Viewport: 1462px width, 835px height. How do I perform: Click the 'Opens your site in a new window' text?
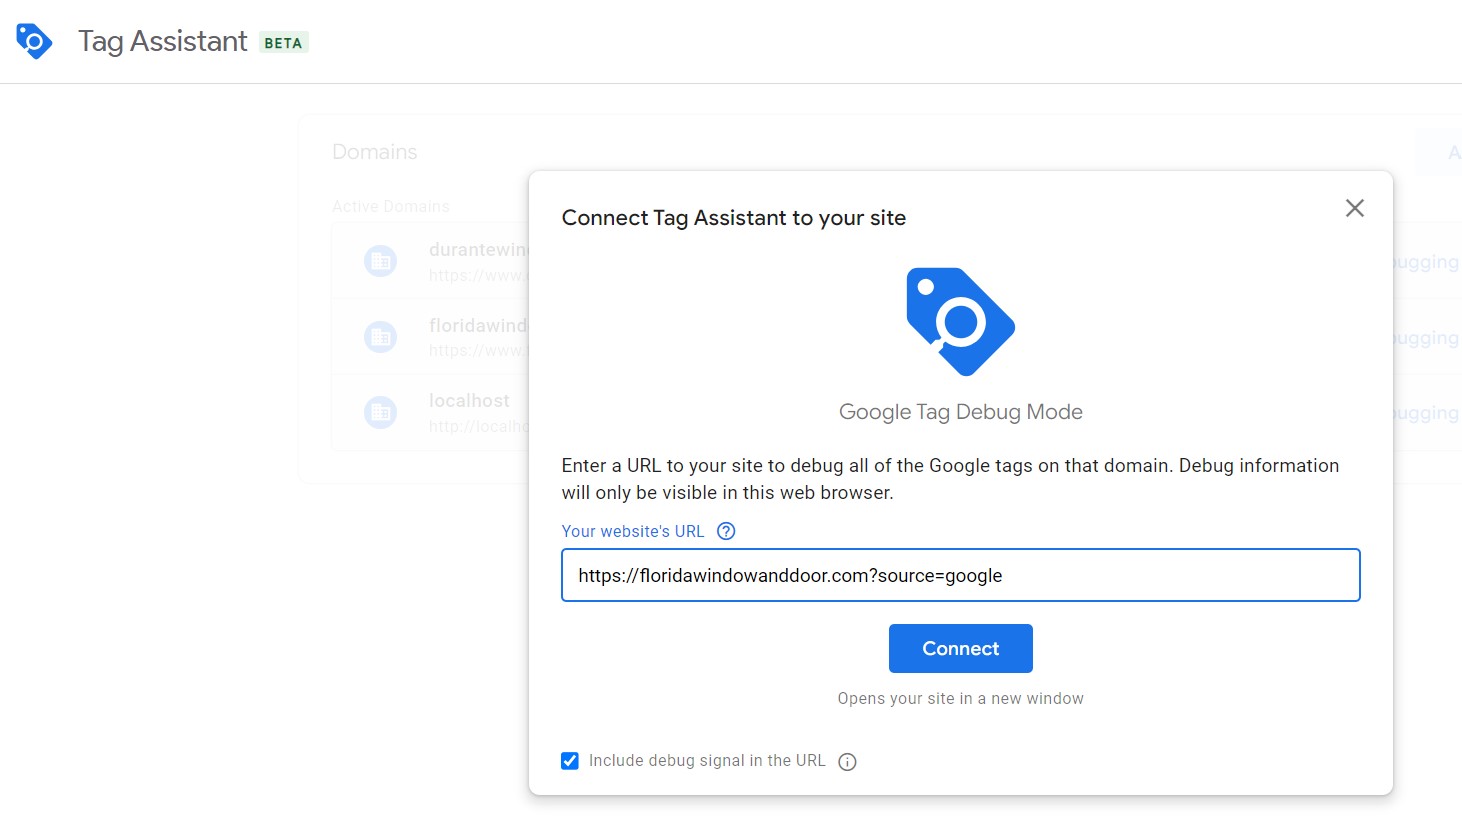(961, 698)
